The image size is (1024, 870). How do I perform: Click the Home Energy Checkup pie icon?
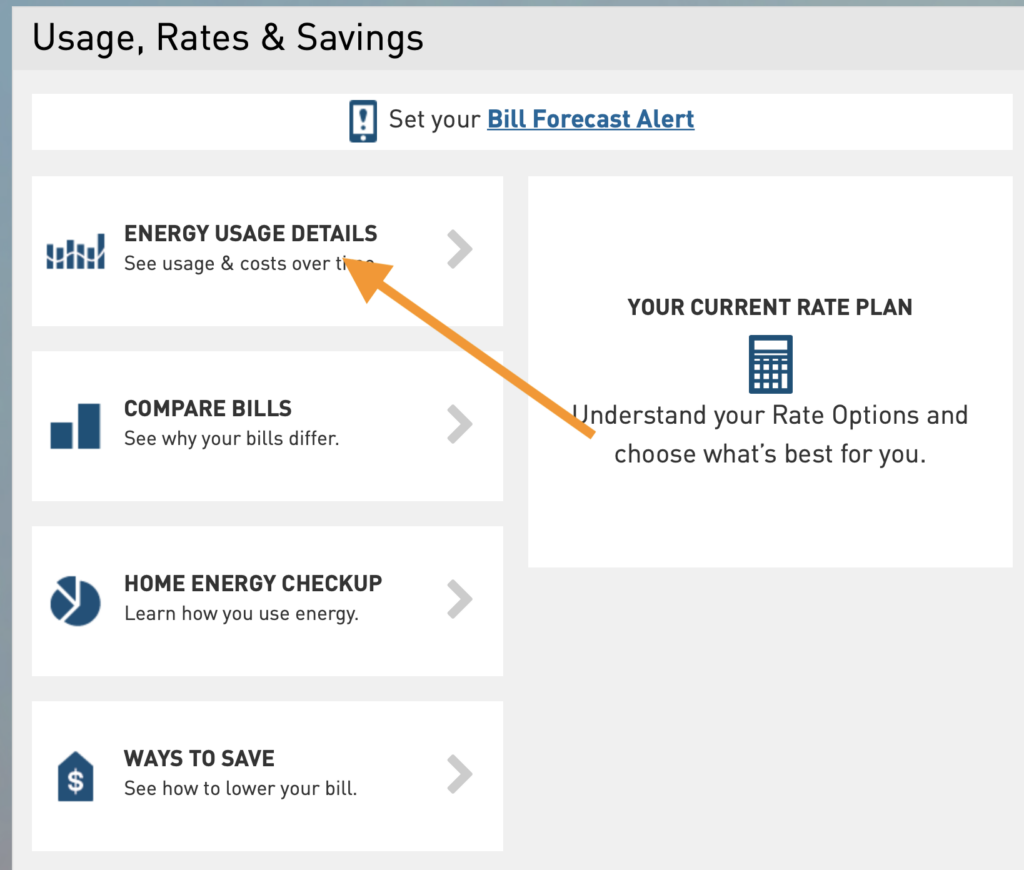point(75,600)
